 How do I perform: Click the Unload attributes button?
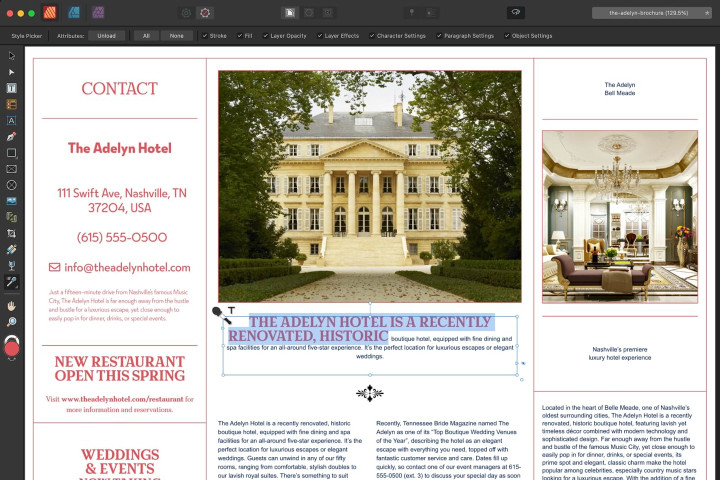coord(107,36)
